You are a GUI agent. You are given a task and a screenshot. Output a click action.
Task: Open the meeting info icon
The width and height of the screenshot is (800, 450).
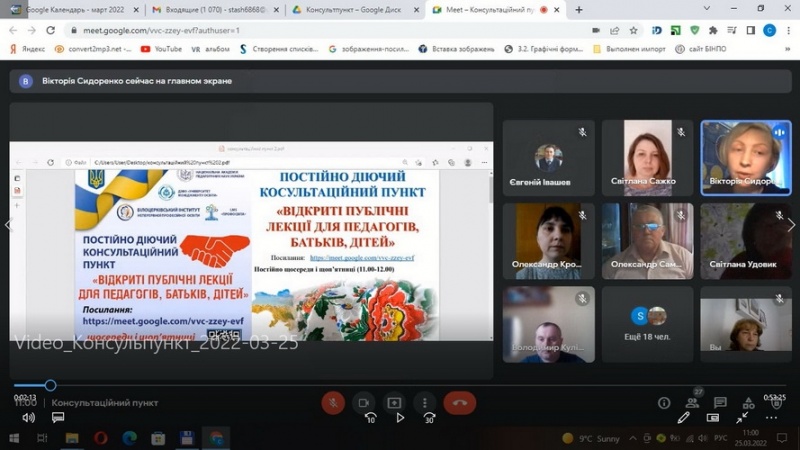[x=664, y=402]
